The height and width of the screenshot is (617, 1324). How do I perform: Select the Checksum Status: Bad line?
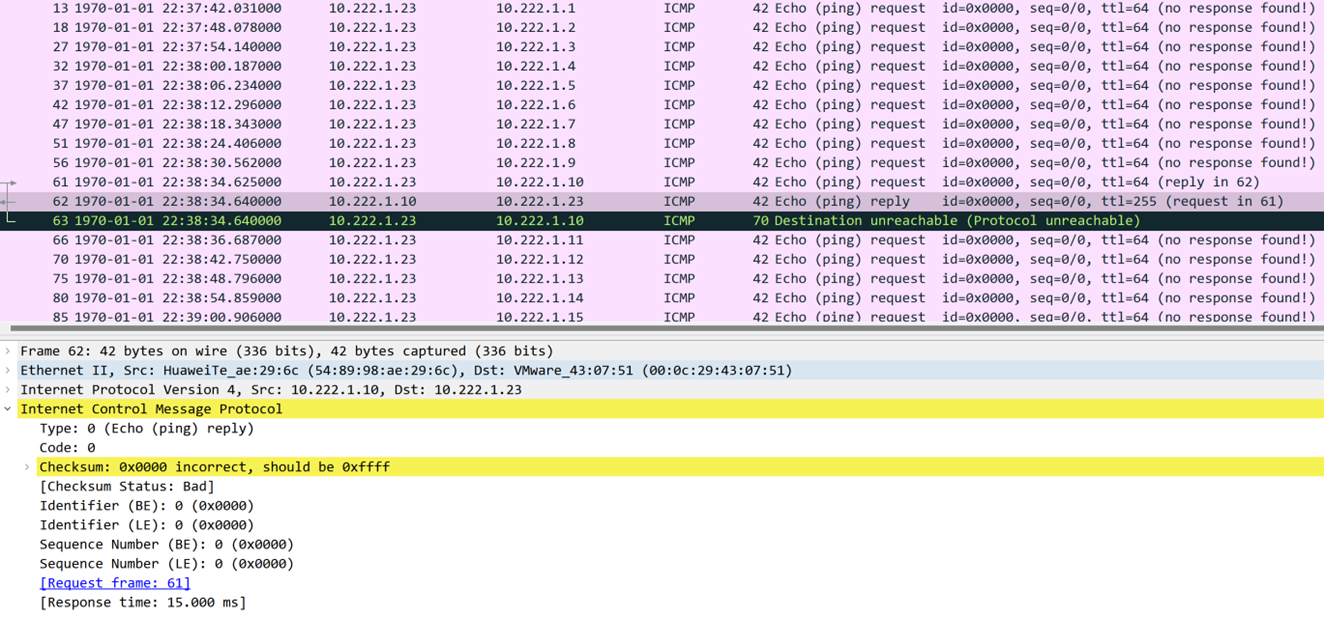click(127, 486)
